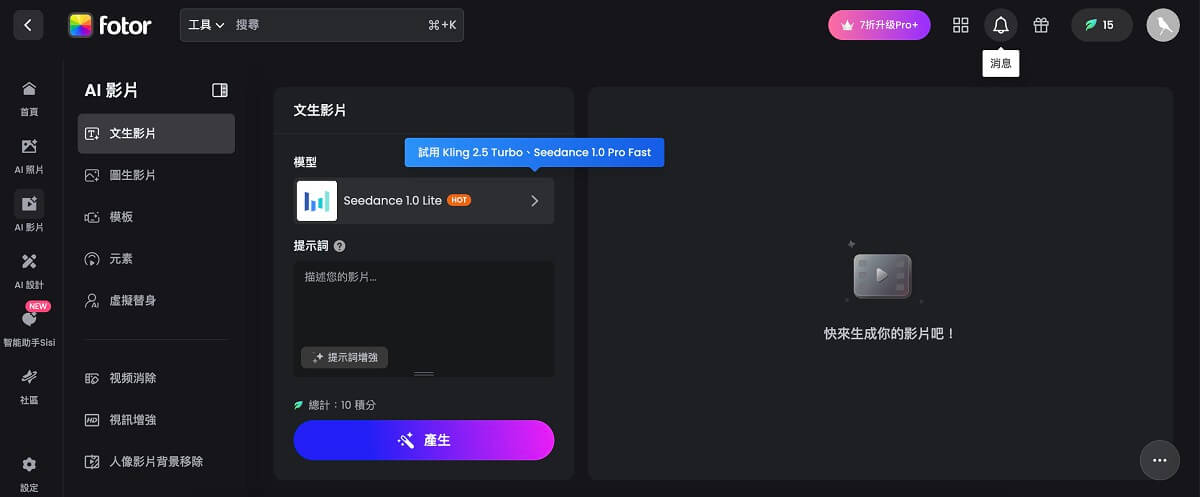Image resolution: width=1200 pixels, height=497 pixels.
Task: Open the notifications bell icon
Action: pos(1001,25)
